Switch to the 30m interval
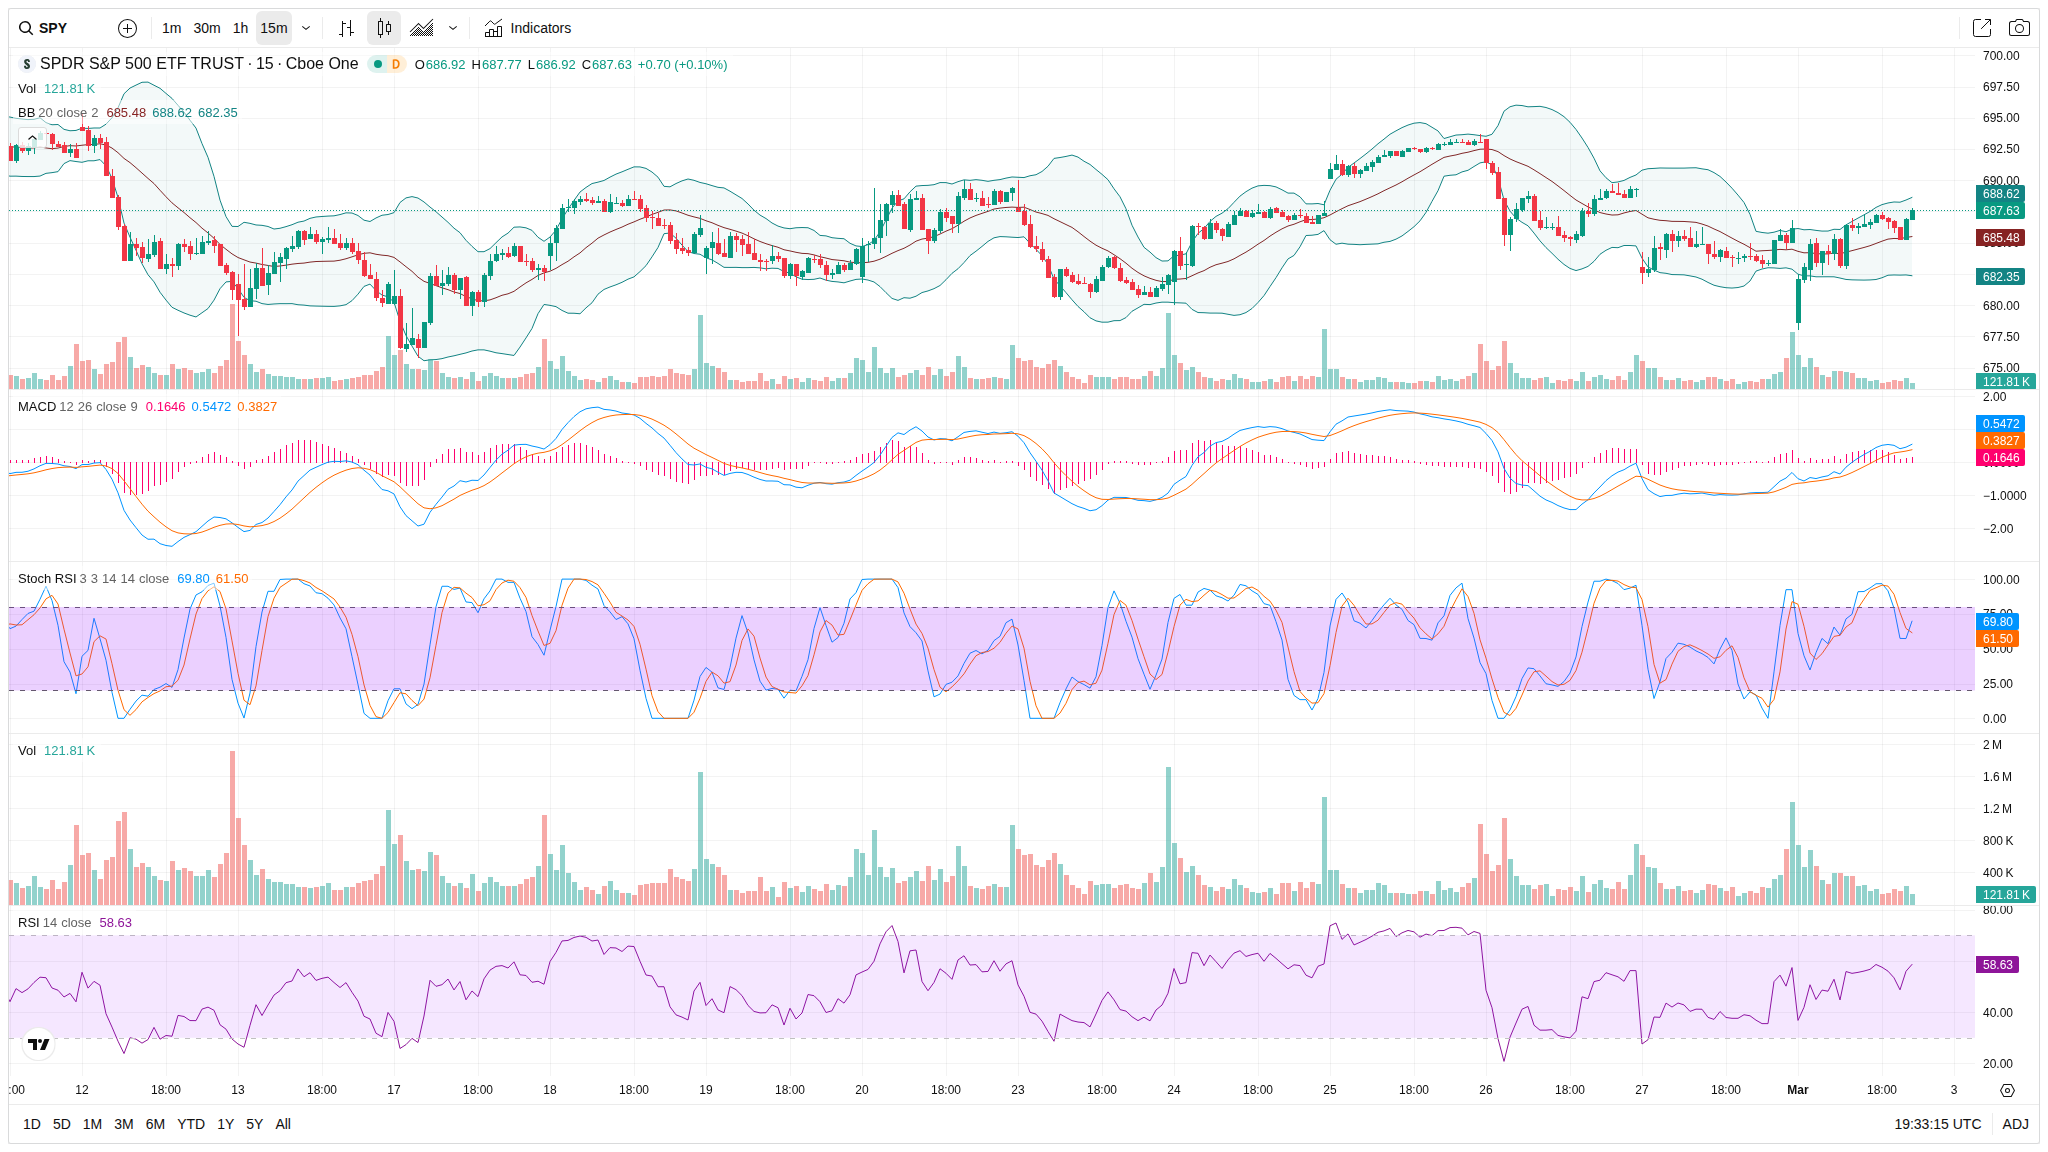 [x=207, y=28]
